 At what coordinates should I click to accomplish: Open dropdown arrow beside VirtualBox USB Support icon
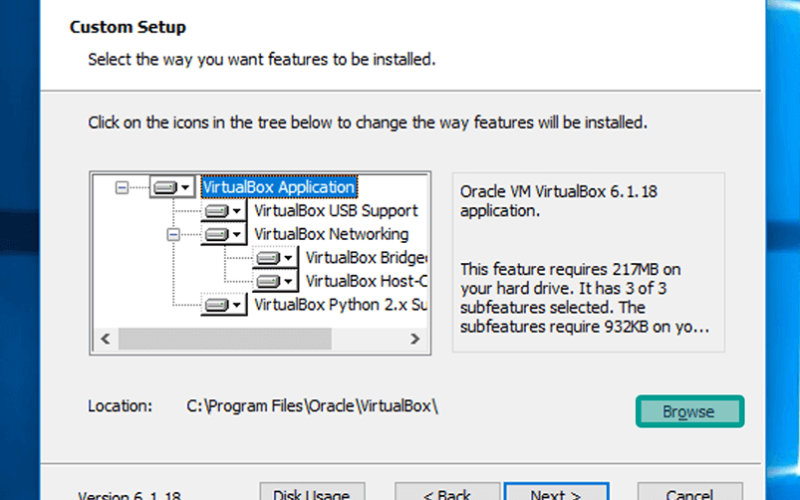(x=237, y=211)
